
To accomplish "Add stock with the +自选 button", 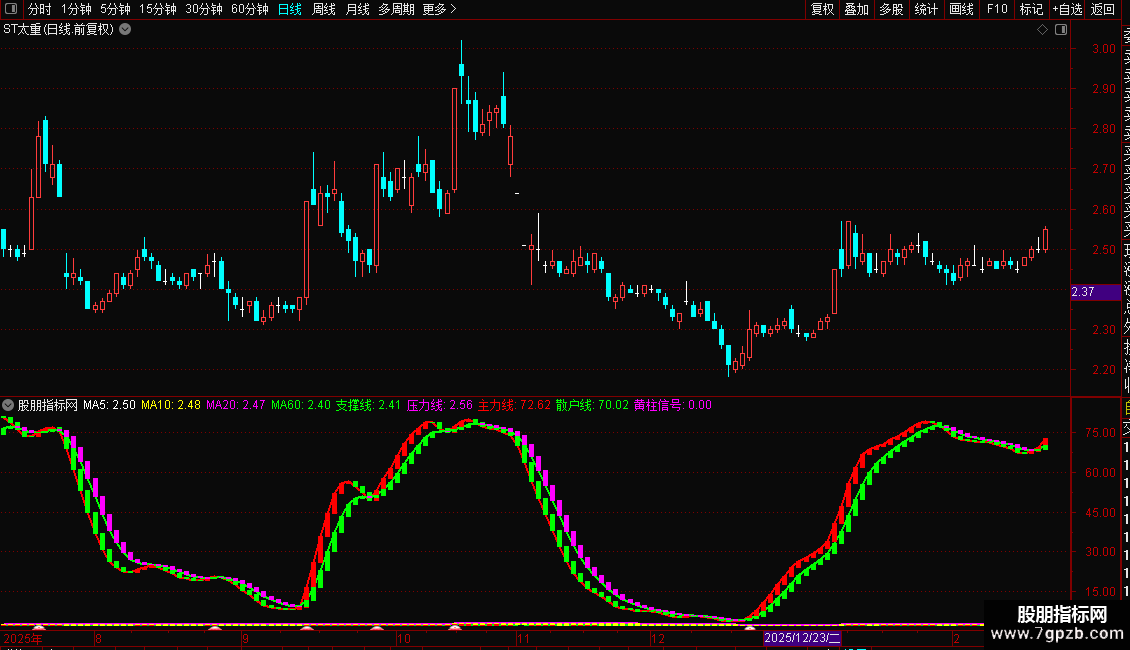I will (1067, 9).
